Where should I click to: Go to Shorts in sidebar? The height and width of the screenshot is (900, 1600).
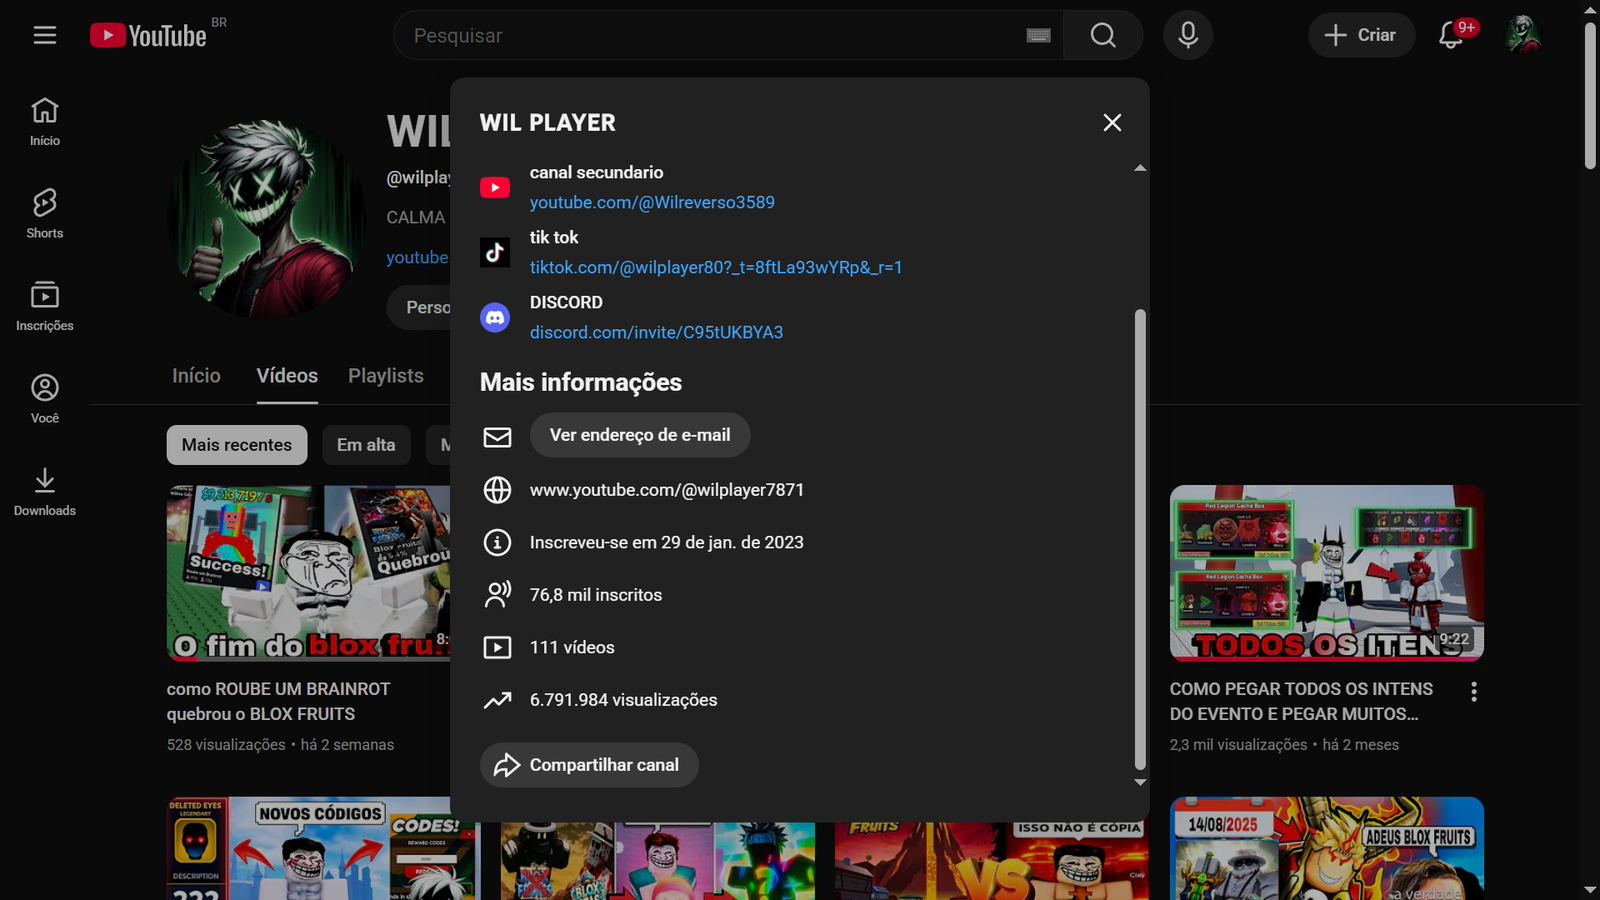click(x=45, y=214)
